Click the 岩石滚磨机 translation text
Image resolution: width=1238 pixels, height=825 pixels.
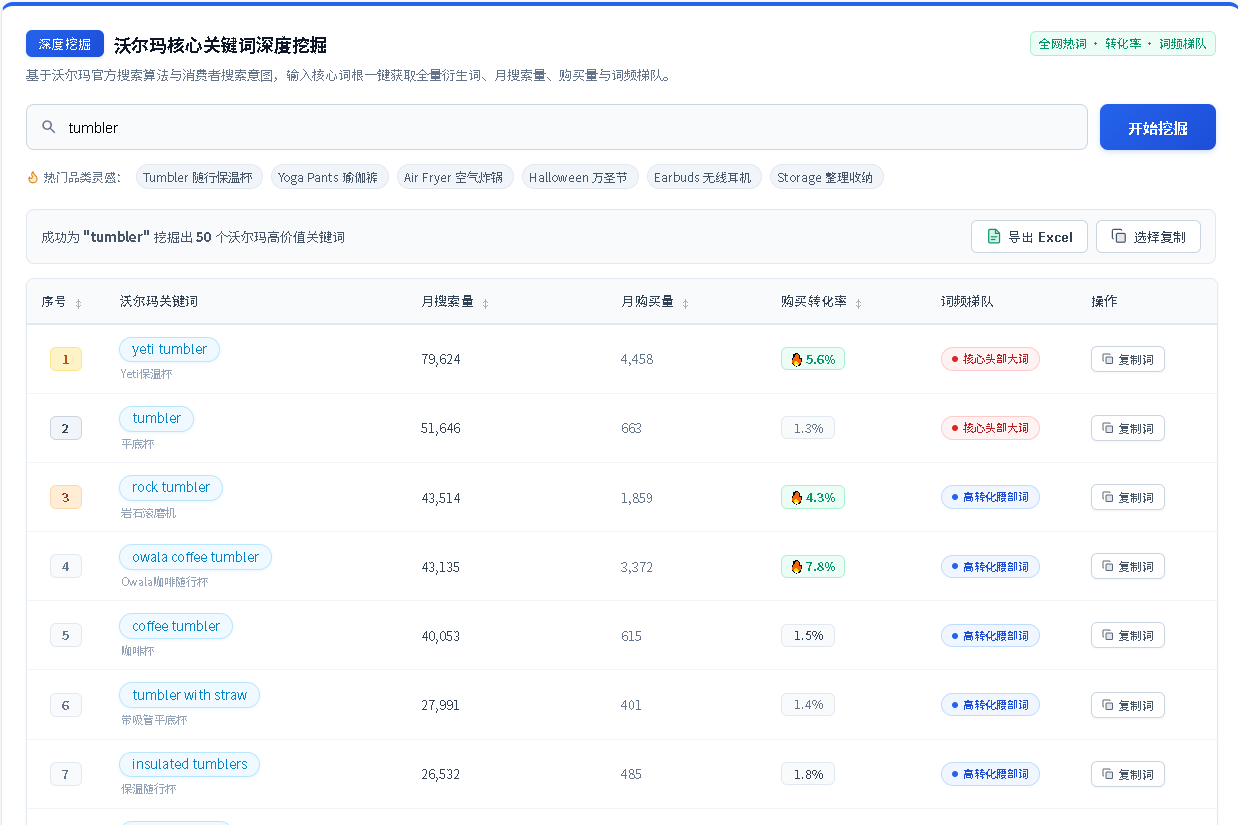[x=148, y=513]
